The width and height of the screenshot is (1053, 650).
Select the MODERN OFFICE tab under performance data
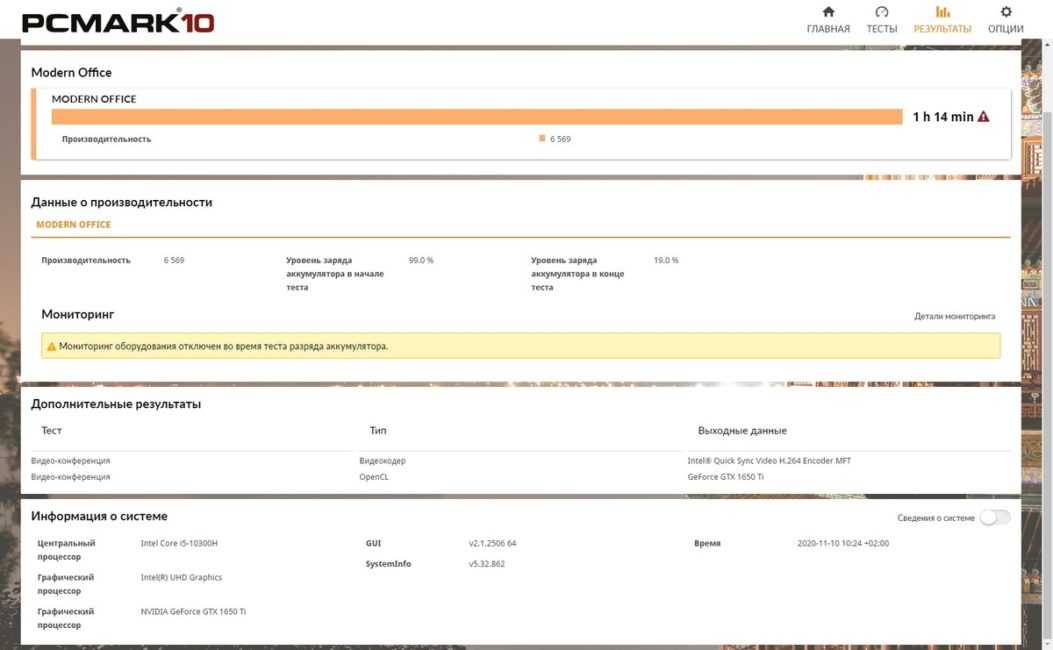(73, 225)
